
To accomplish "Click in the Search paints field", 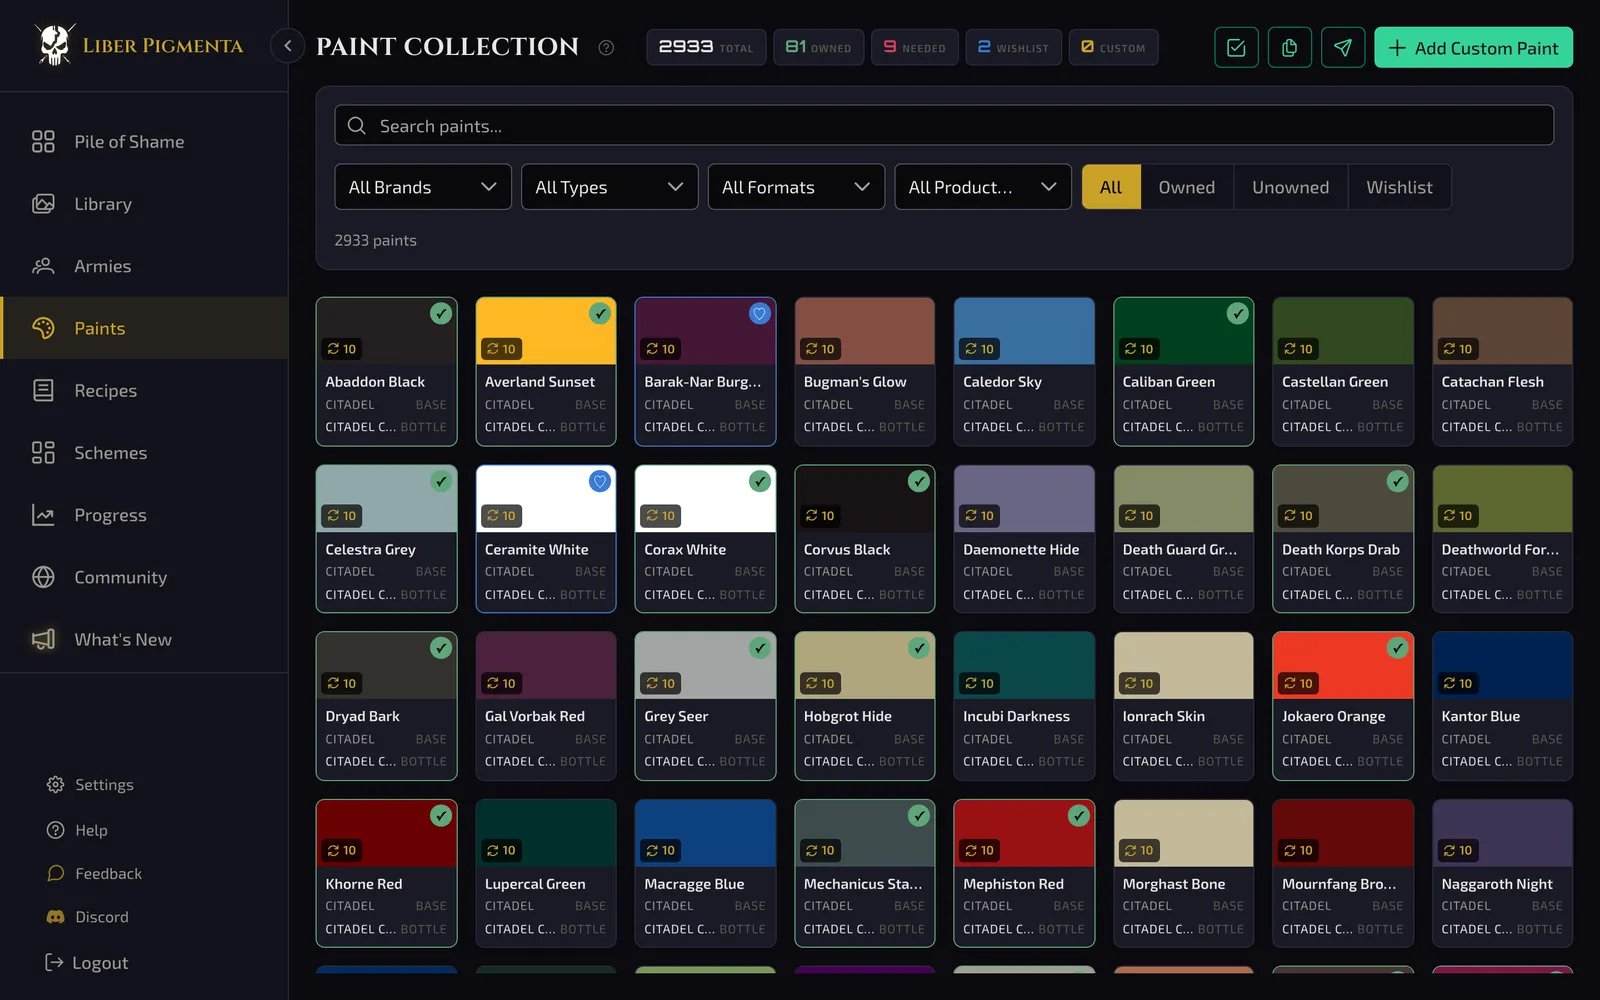I will (x=944, y=126).
